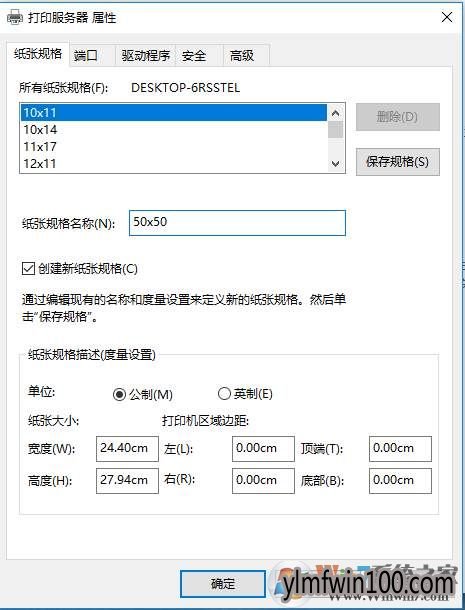Image resolution: width=465 pixels, height=610 pixels.
Task: Click the 高度(H) height field
Action: coord(127,481)
